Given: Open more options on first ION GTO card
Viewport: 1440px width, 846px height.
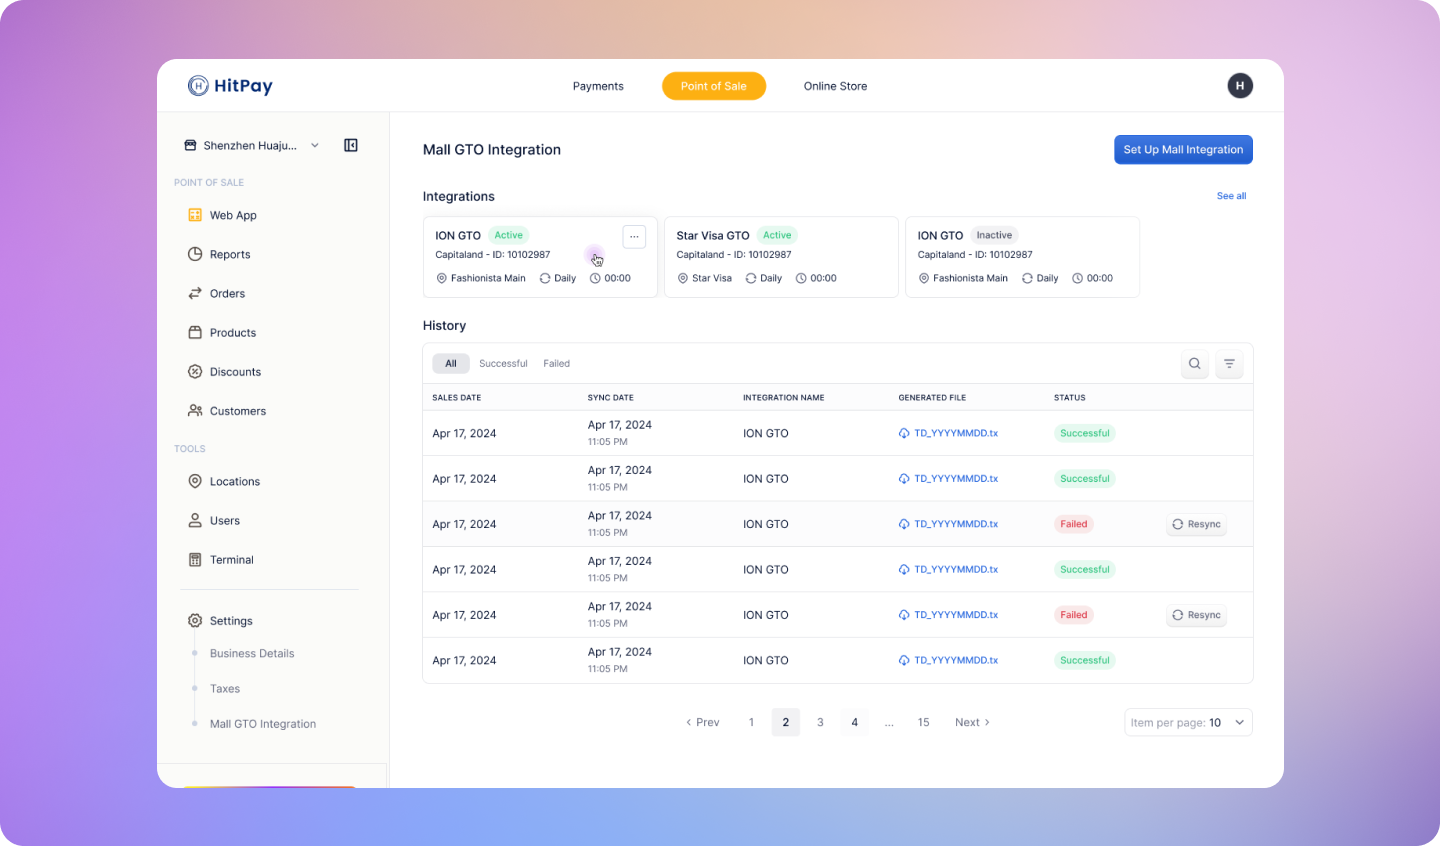Looking at the screenshot, I should [634, 236].
